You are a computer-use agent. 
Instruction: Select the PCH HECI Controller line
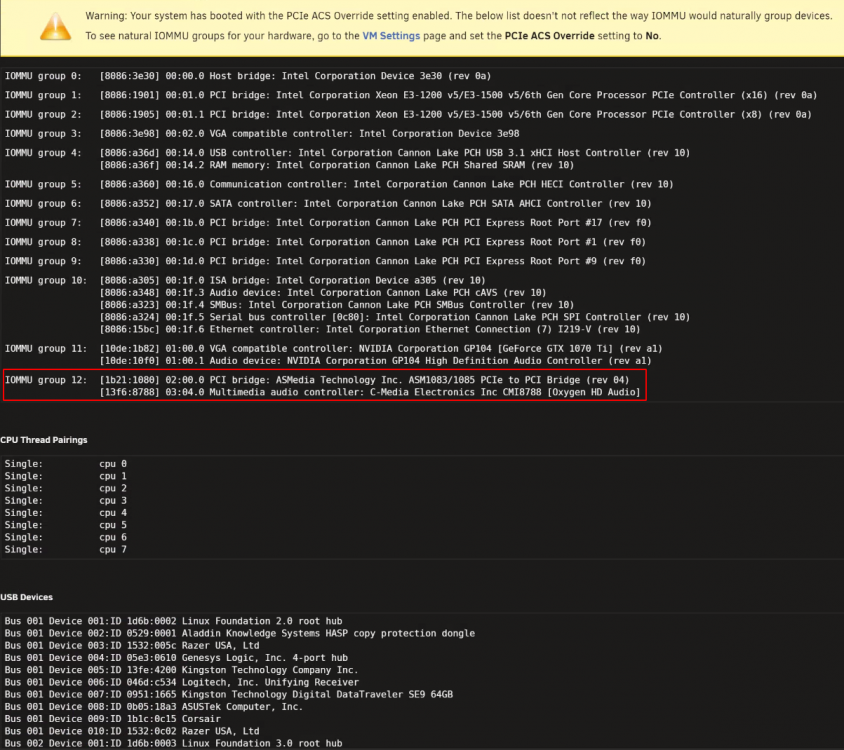pos(339,184)
